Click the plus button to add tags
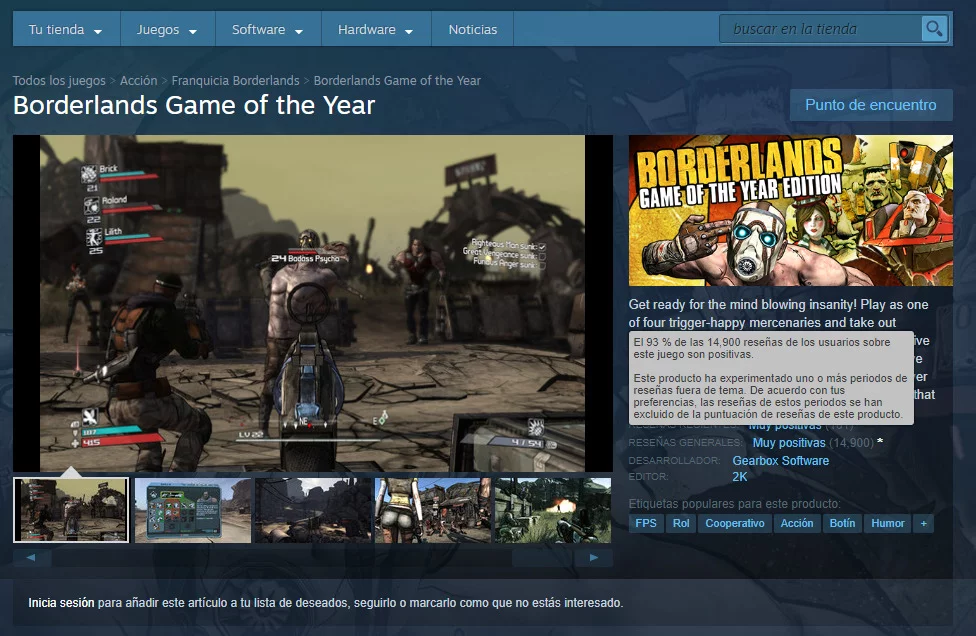976x636 pixels. pyautogui.click(x=923, y=523)
